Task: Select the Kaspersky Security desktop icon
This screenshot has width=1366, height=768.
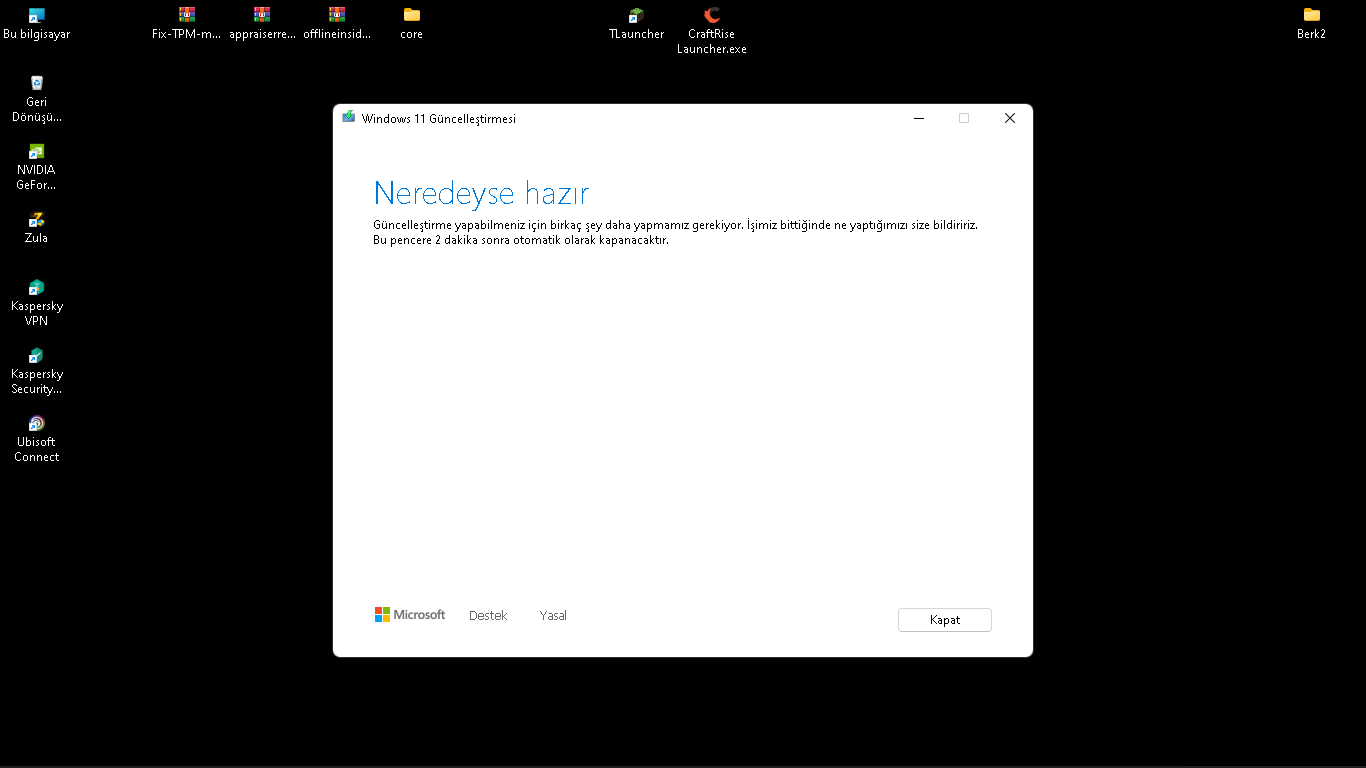Action: pos(37,371)
